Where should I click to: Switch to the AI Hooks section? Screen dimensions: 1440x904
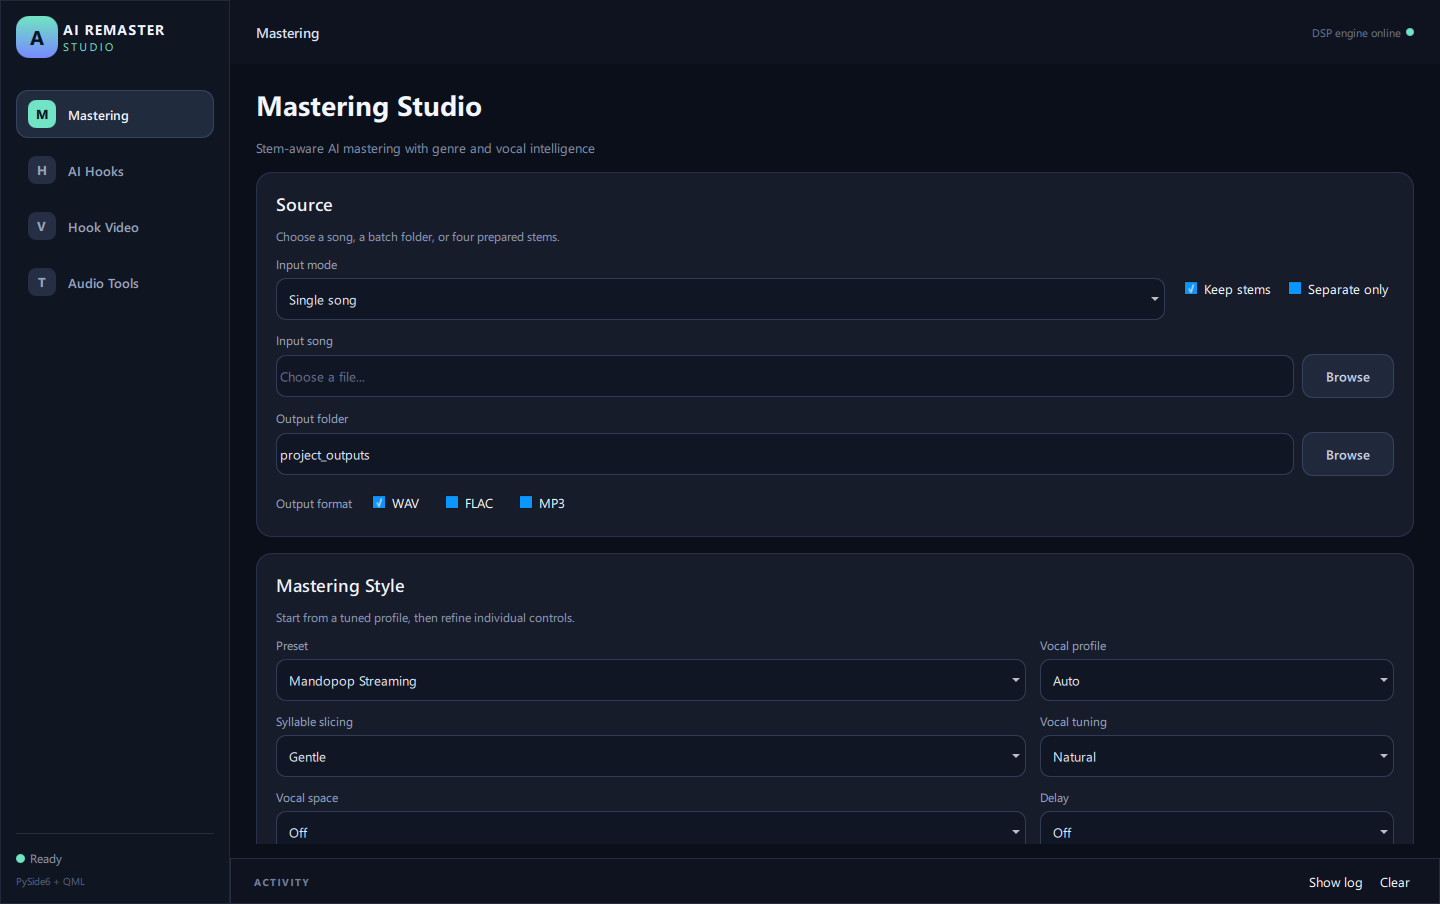(115, 170)
